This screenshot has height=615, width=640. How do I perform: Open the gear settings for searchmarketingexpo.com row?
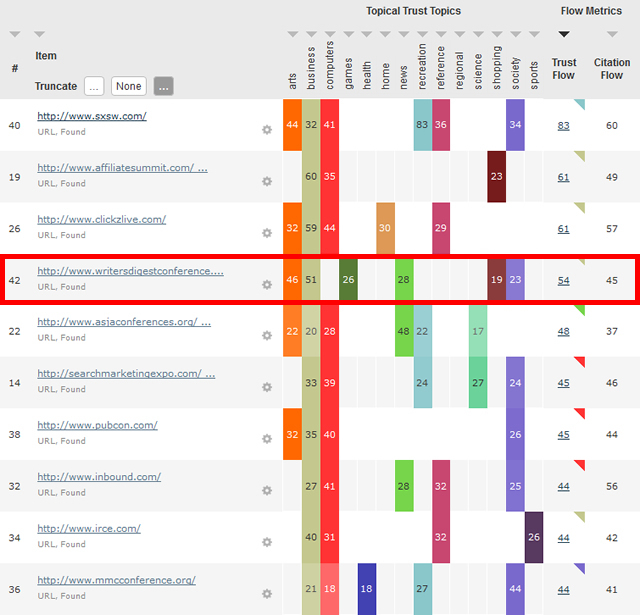[x=267, y=387]
